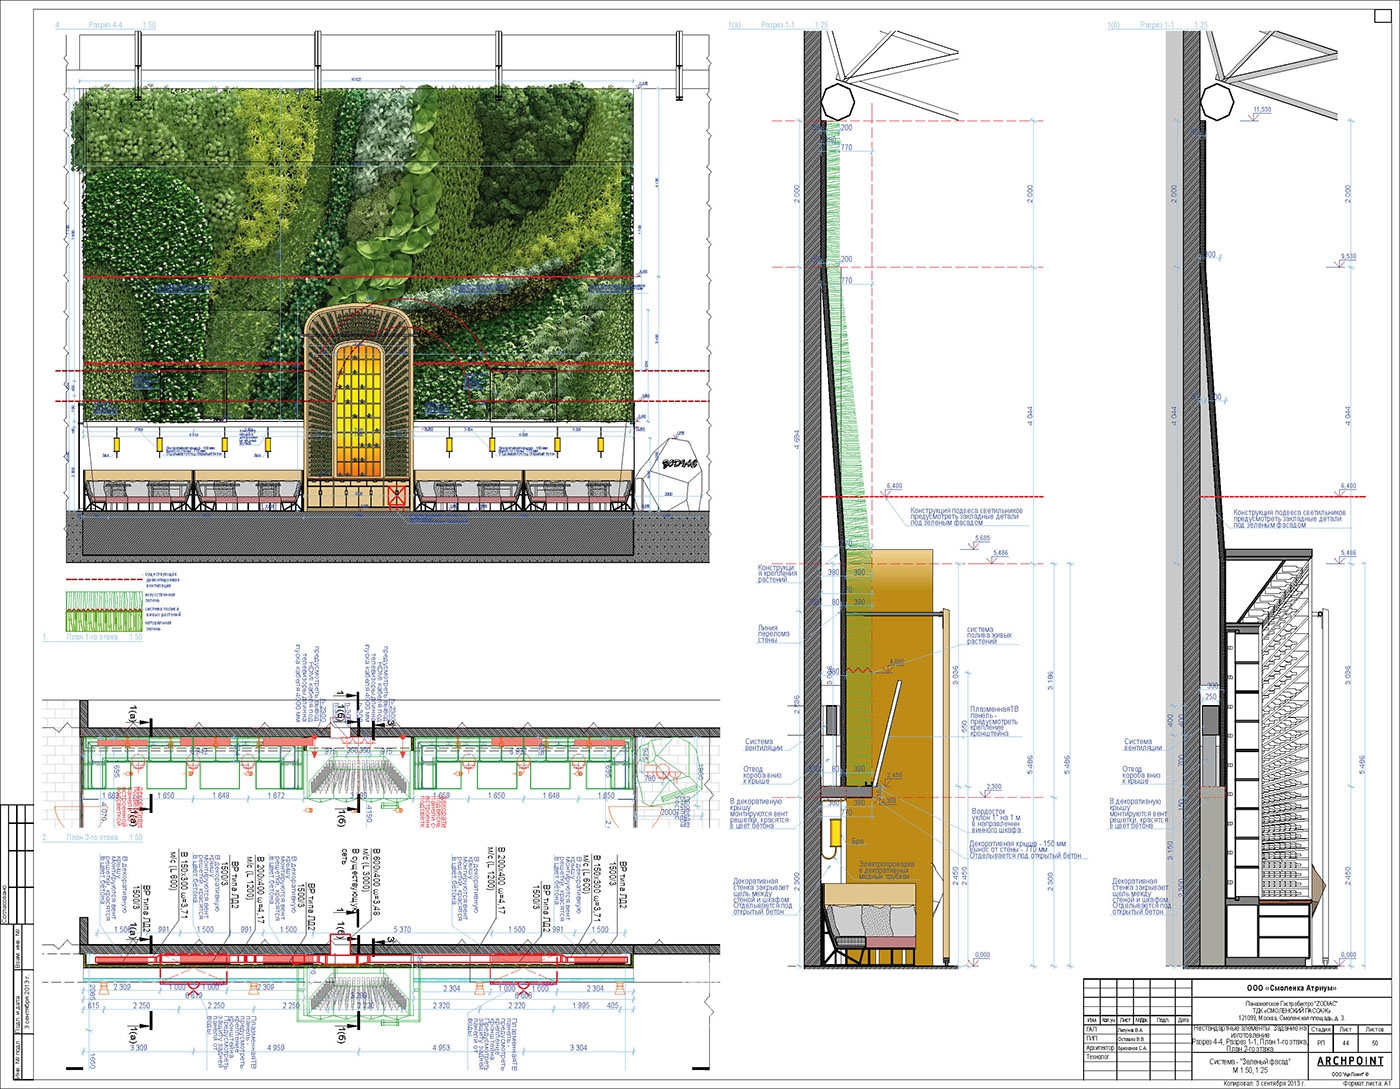Click the red dashed line legend sample
The width and height of the screenshot is (1400, 1089).
105,580
